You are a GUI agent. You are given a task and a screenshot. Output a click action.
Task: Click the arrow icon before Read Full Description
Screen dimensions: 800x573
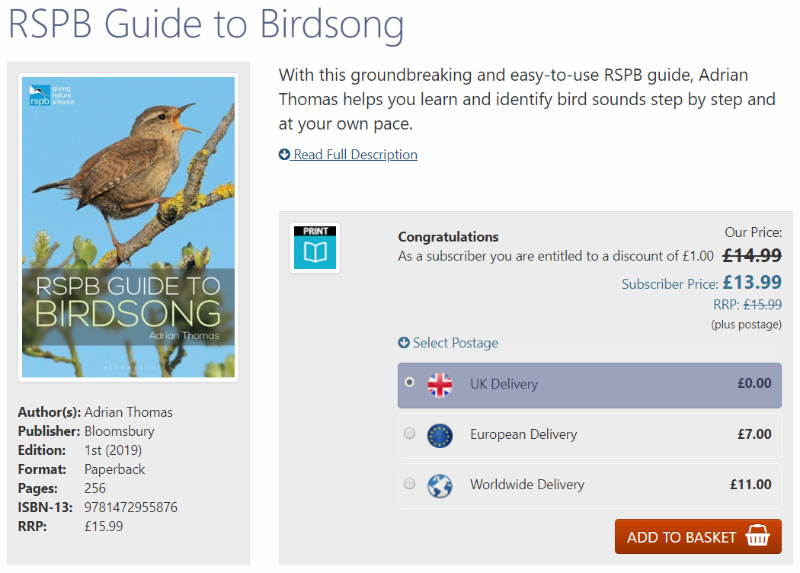click(x=284, y=154)
